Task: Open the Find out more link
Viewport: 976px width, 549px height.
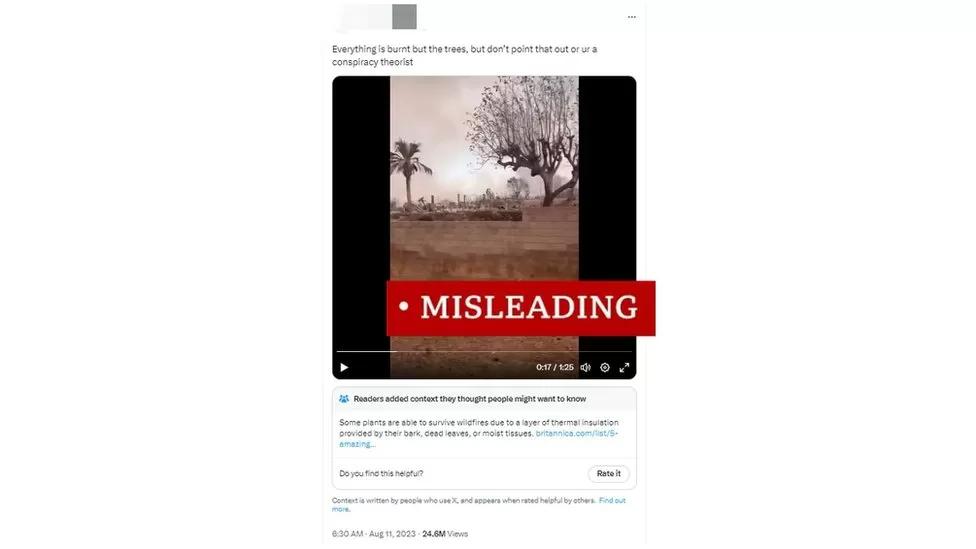Action: [x=479, y=505]
